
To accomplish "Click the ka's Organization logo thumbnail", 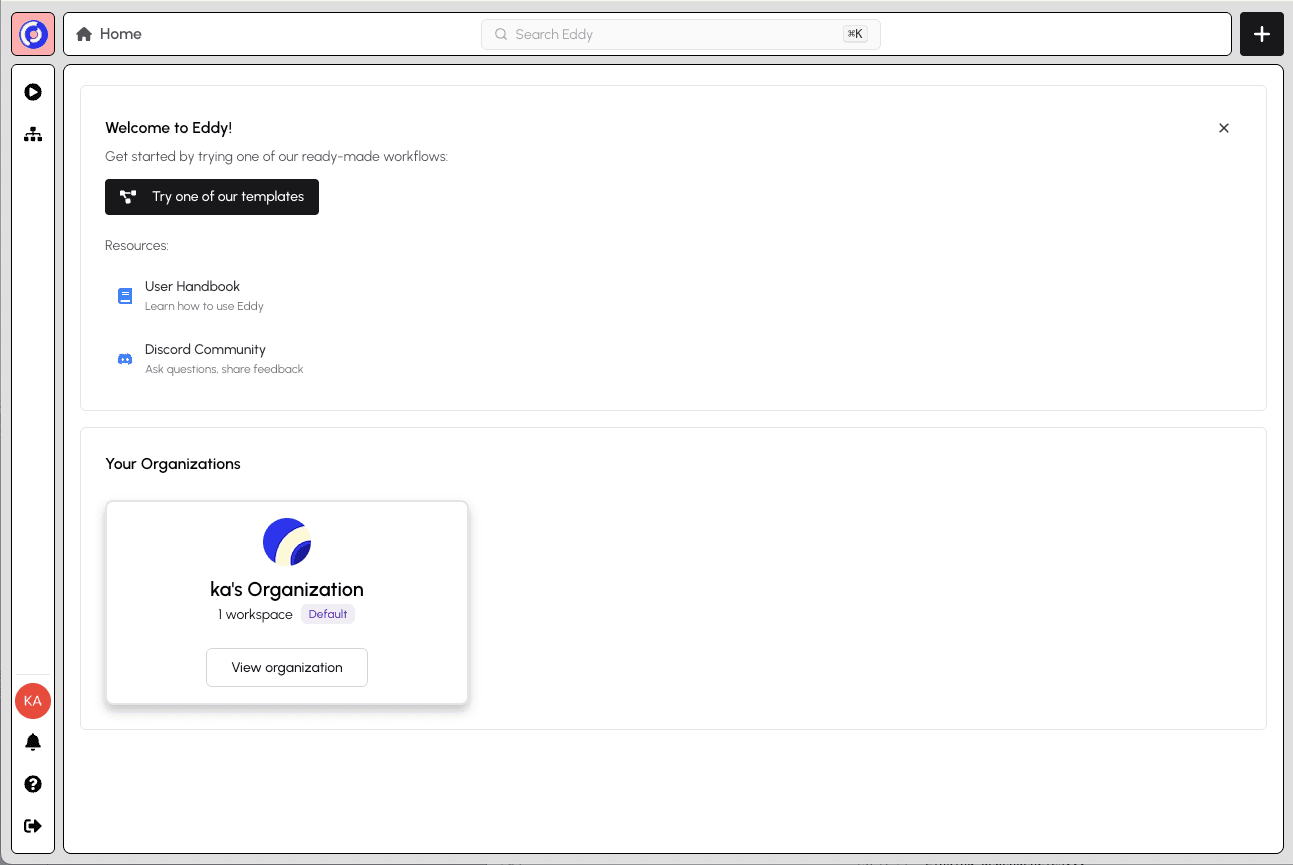I will 287,541.
